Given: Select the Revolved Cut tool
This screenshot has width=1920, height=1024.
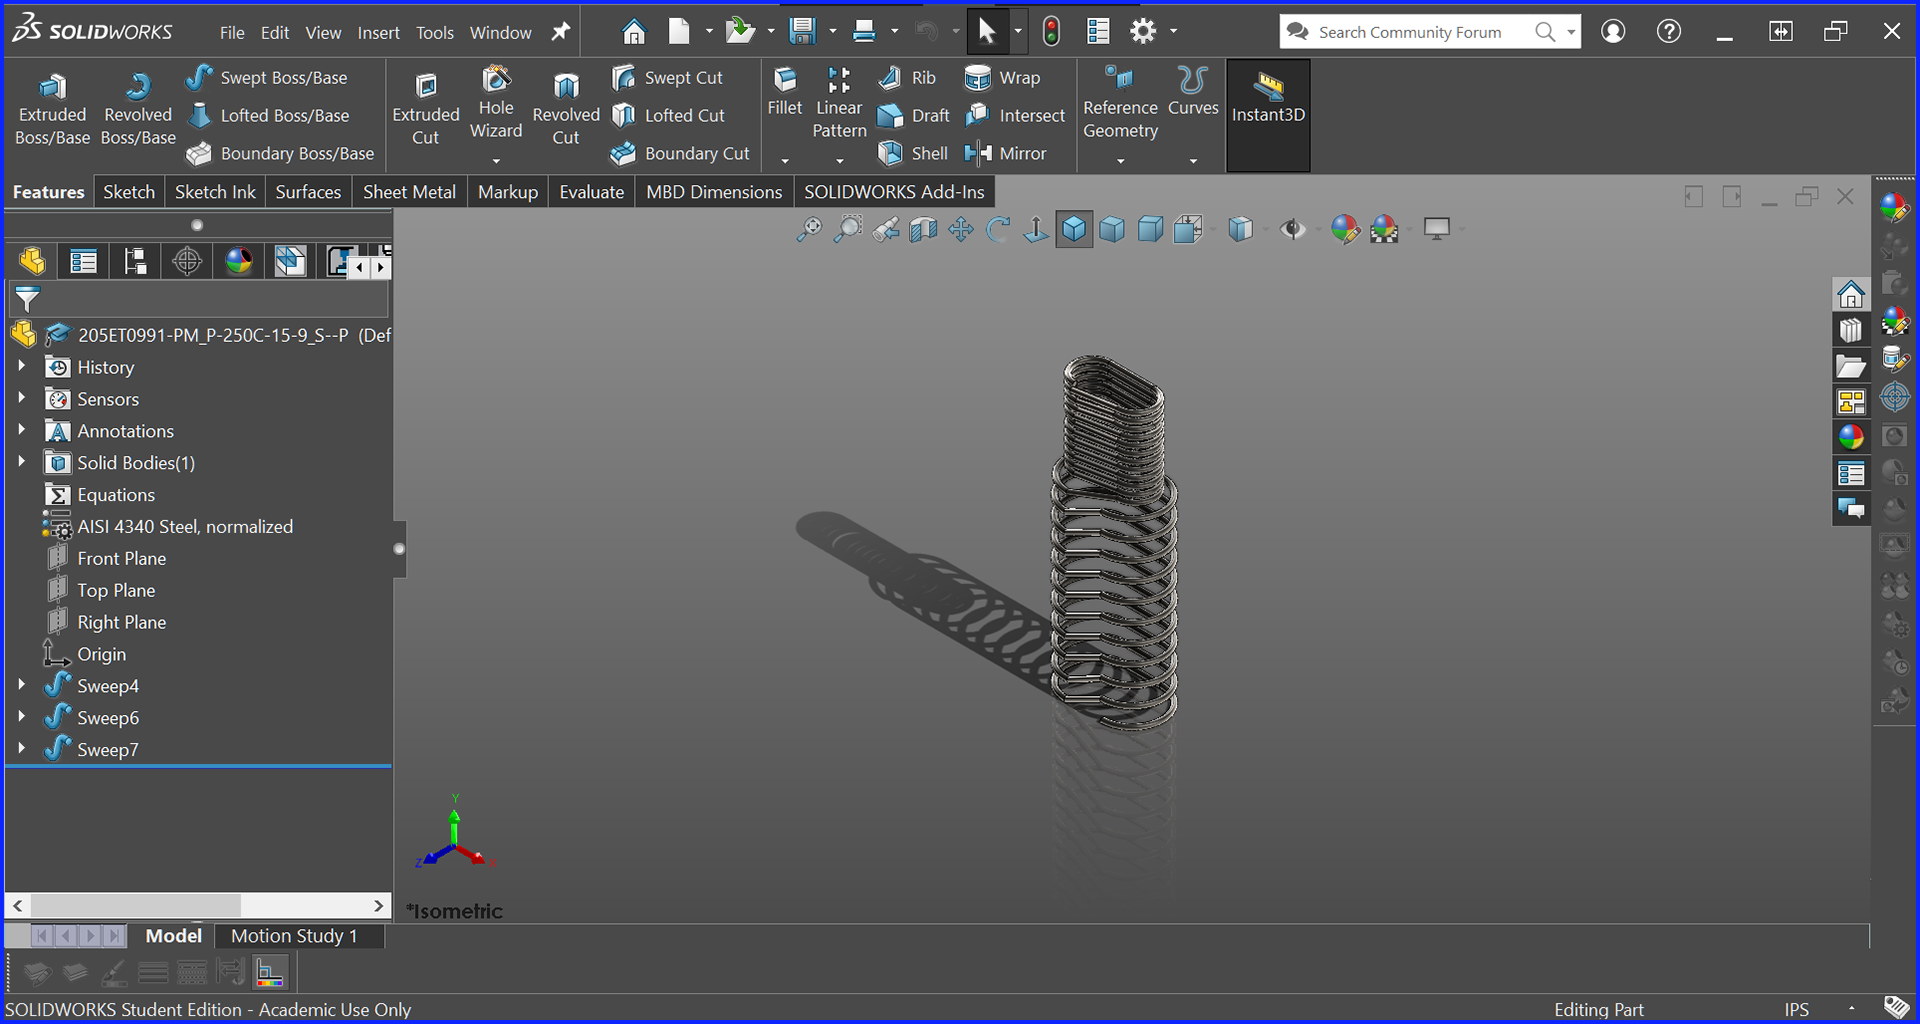Looking at the screenshot, I should point(566,110).
